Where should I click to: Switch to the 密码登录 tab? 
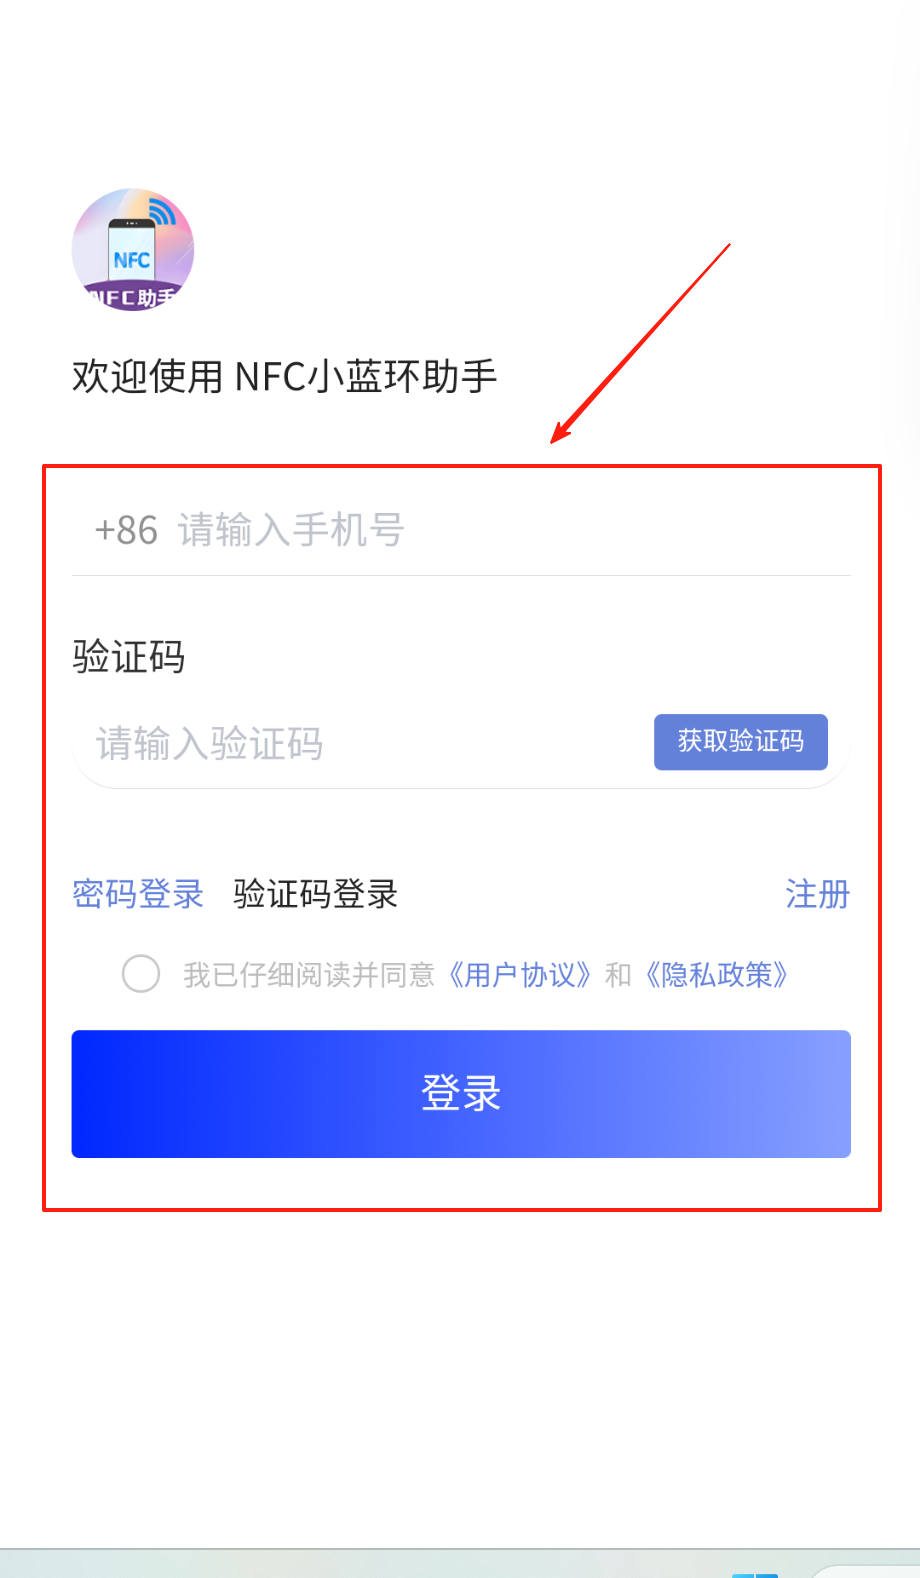pyautogui.click(x=138, y=893)
